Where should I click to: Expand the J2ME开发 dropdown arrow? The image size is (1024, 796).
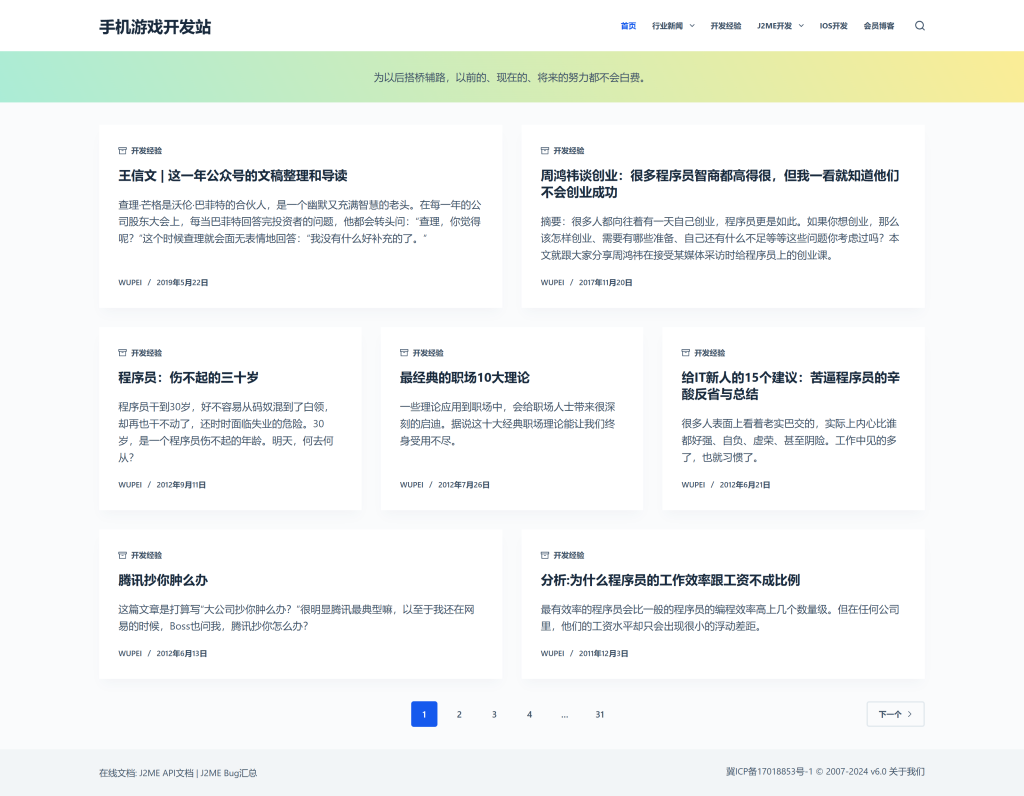(801, 26)
